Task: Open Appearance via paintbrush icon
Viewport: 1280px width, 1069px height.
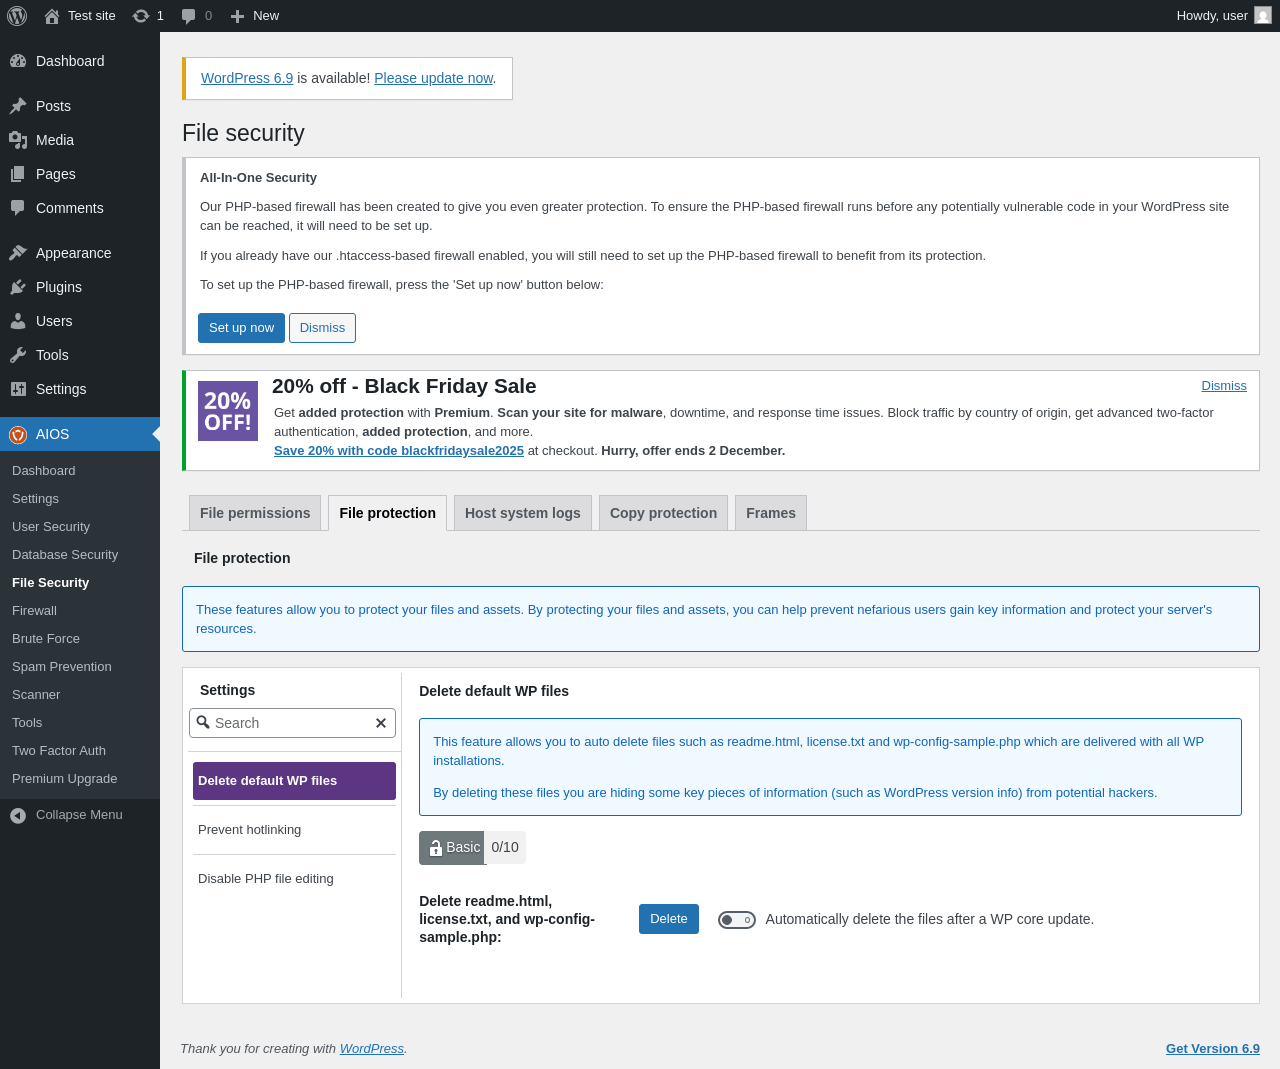Action: 18,253
